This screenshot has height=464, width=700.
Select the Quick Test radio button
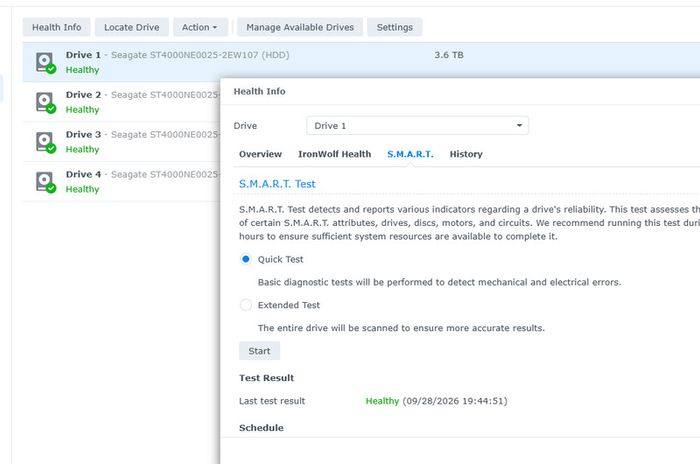click(246, 259)
